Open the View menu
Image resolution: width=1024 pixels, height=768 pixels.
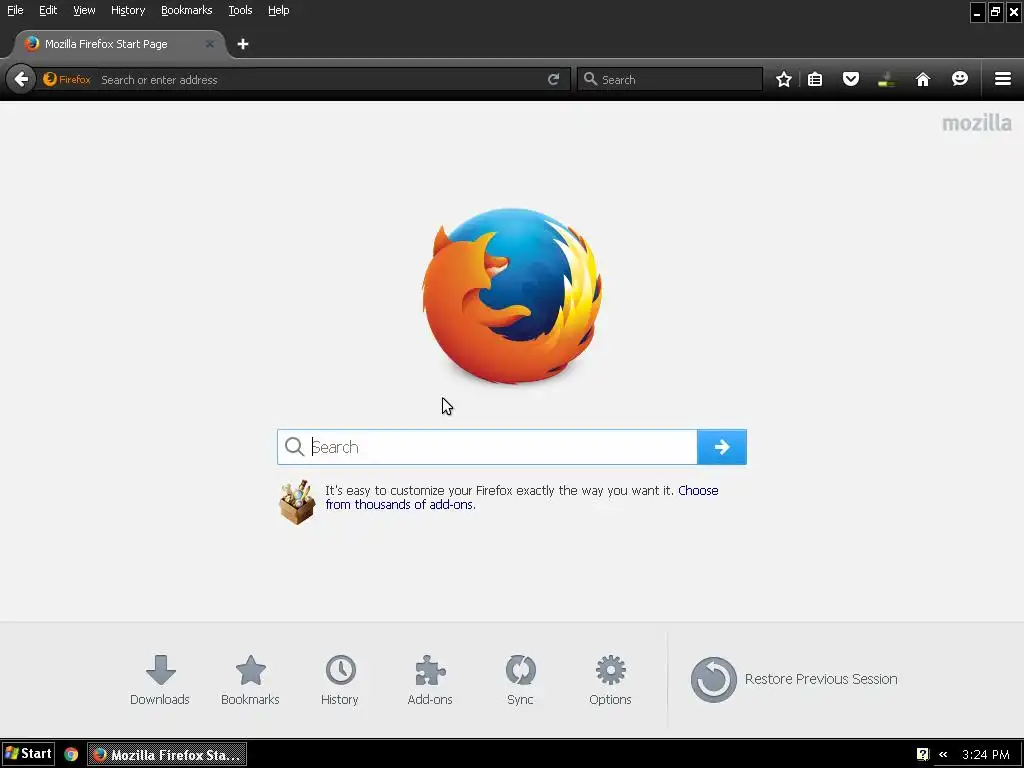[x=84, y=10]
